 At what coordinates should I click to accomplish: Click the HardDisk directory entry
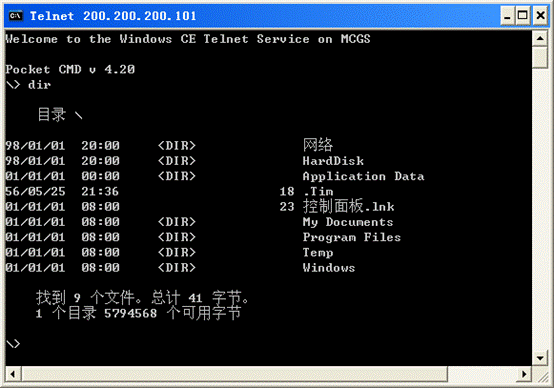tap(333, 161)
